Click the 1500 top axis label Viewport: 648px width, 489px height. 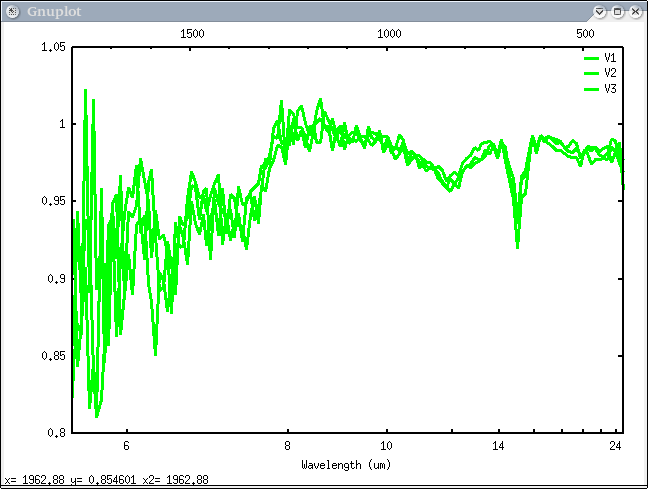pyautogui.click(x=192, y=33)
